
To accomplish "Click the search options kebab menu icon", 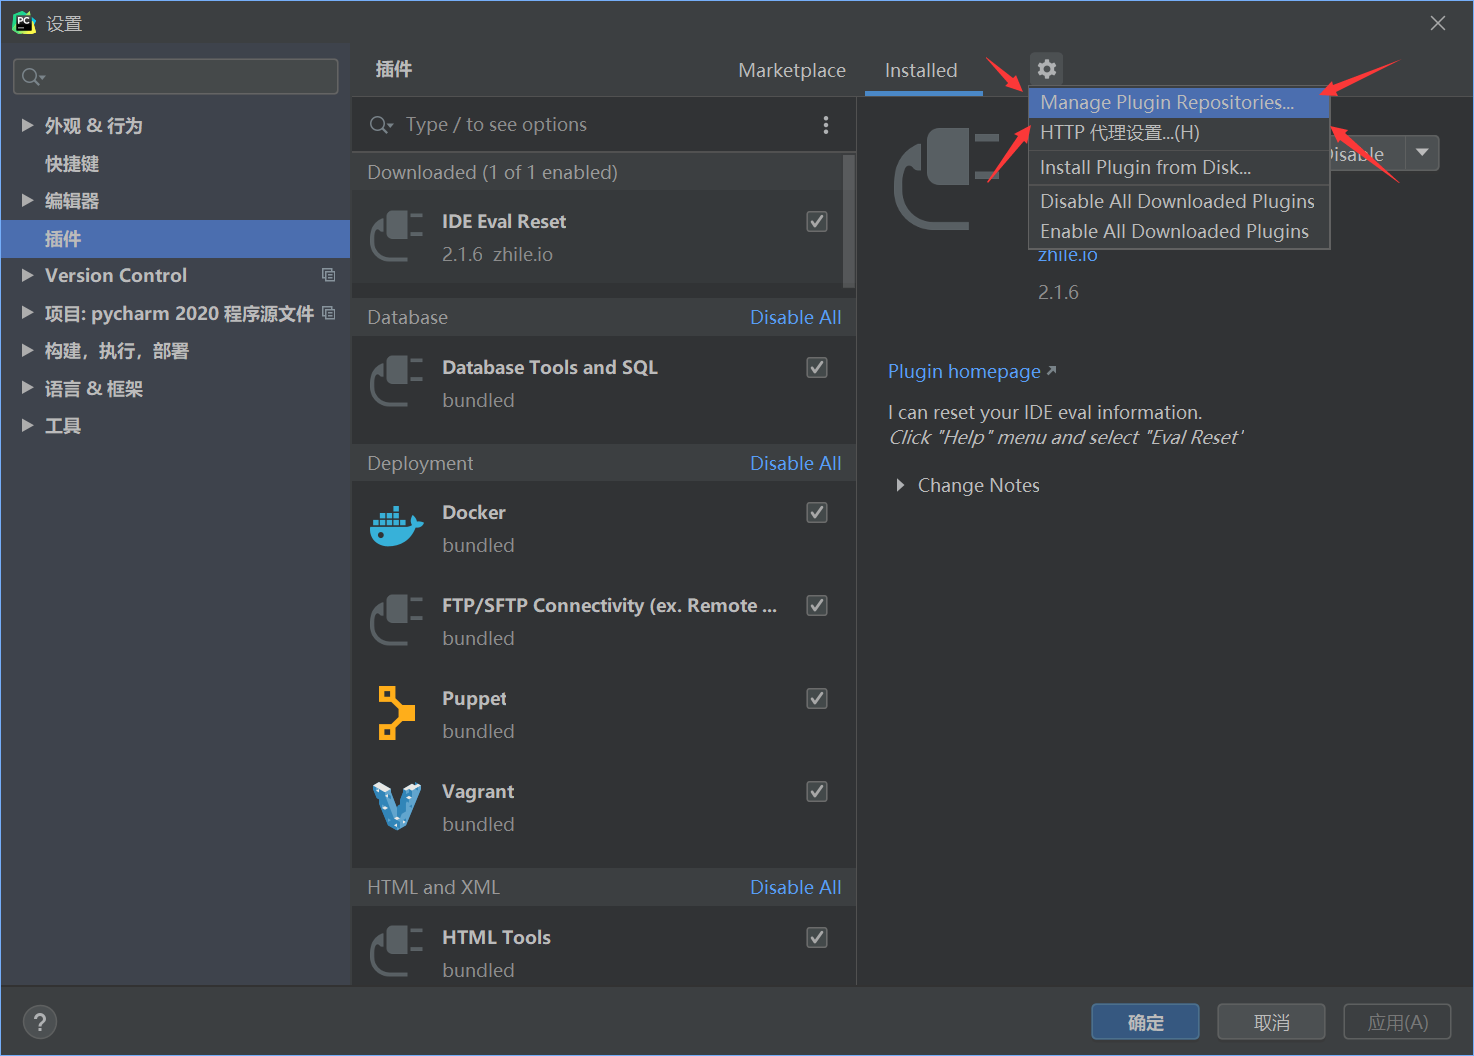I will pyautogui.click(x=826, y=124).
